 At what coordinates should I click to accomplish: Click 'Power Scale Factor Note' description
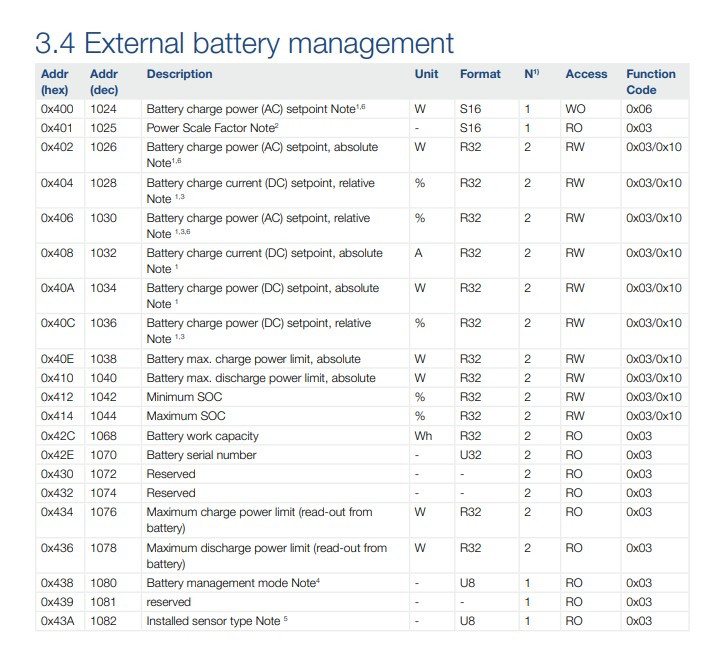click(212, 128)
